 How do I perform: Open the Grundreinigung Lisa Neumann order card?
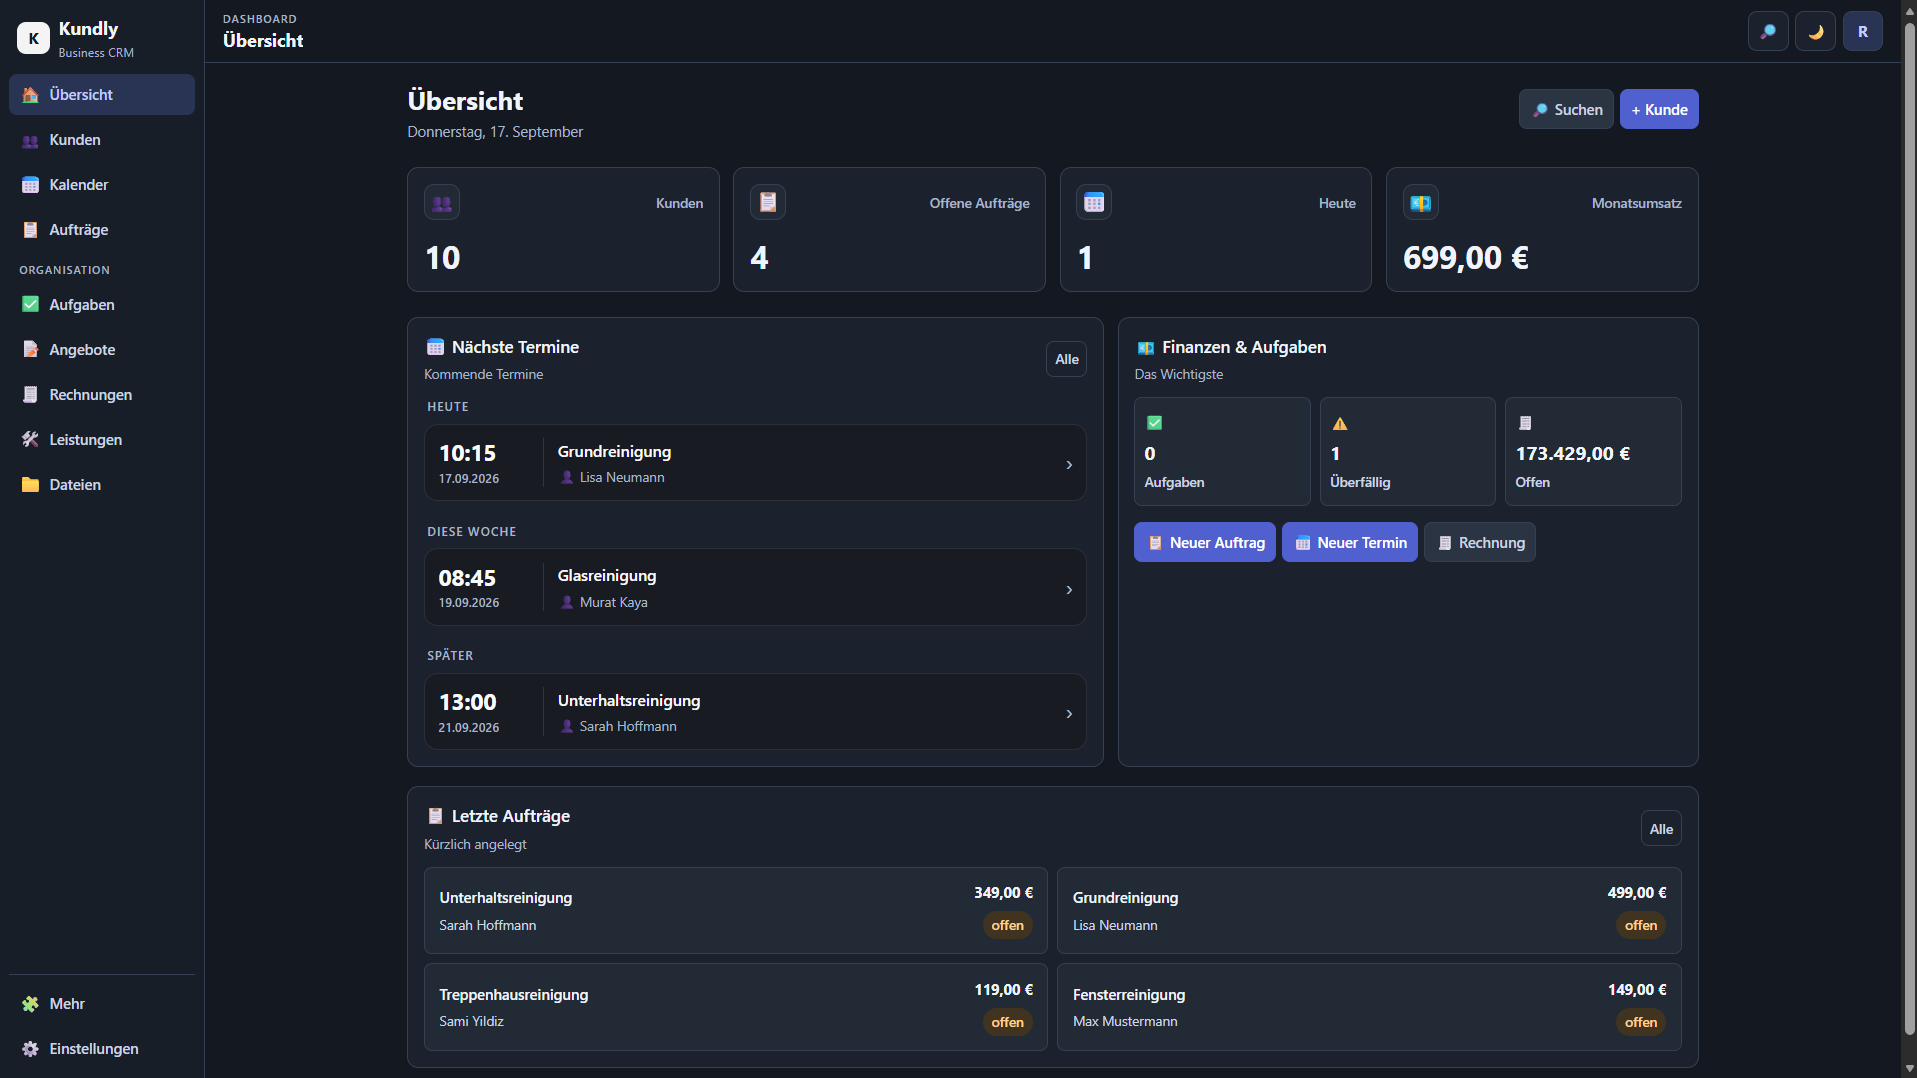pyautogui.click(x=1369, y=911)
